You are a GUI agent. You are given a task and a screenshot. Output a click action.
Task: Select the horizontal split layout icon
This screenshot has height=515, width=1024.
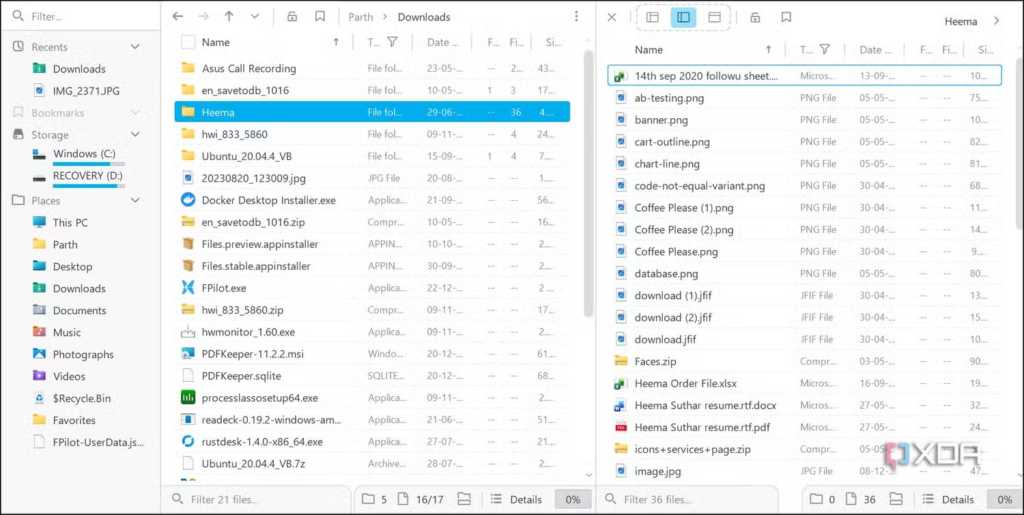714,18
